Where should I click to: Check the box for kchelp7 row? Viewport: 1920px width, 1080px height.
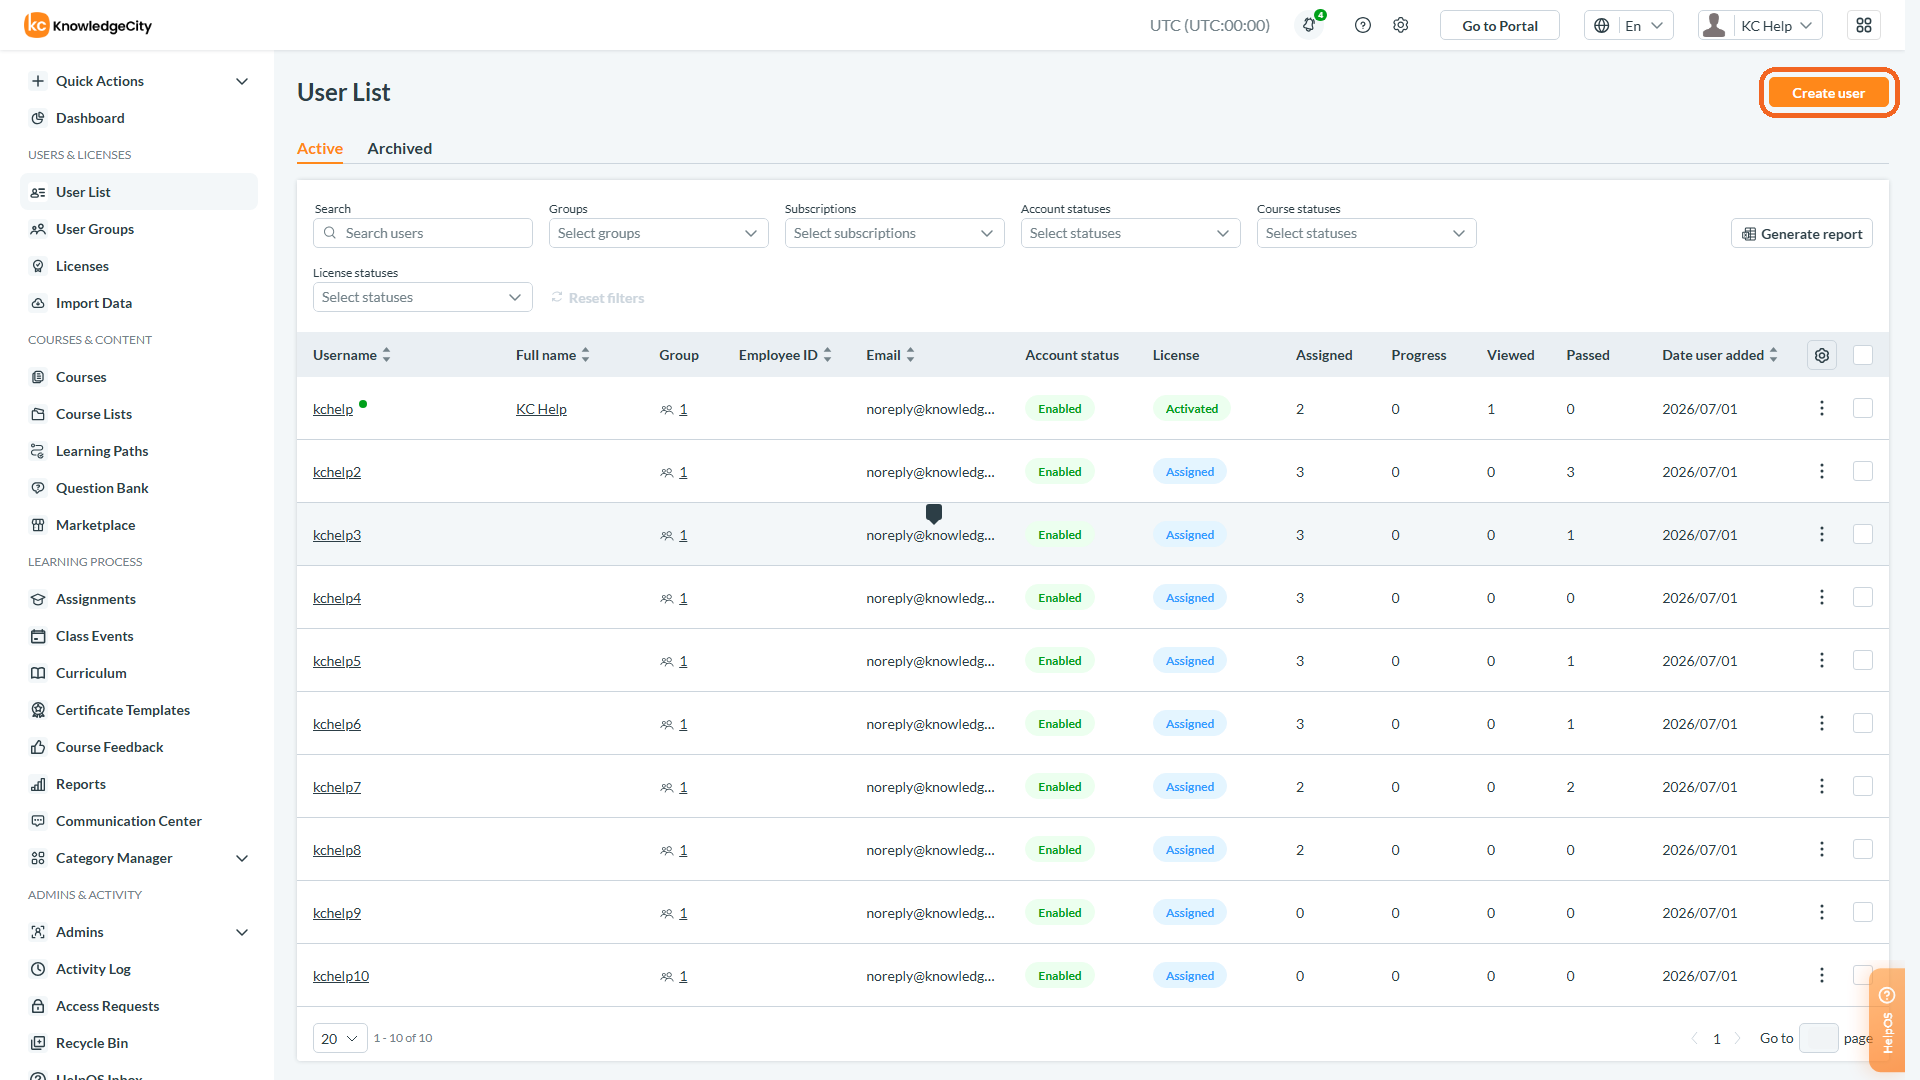point(1863,786)
